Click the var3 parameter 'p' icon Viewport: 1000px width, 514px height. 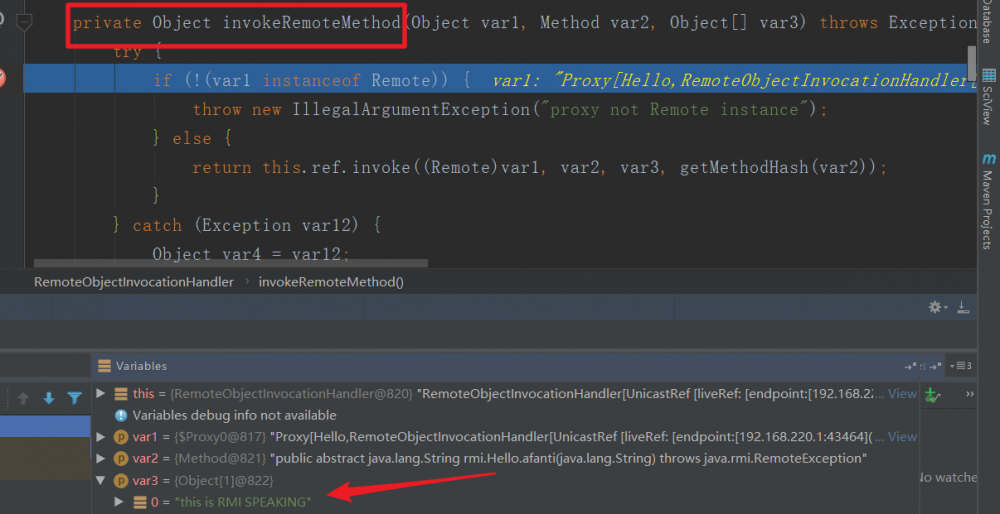point(121,481)
